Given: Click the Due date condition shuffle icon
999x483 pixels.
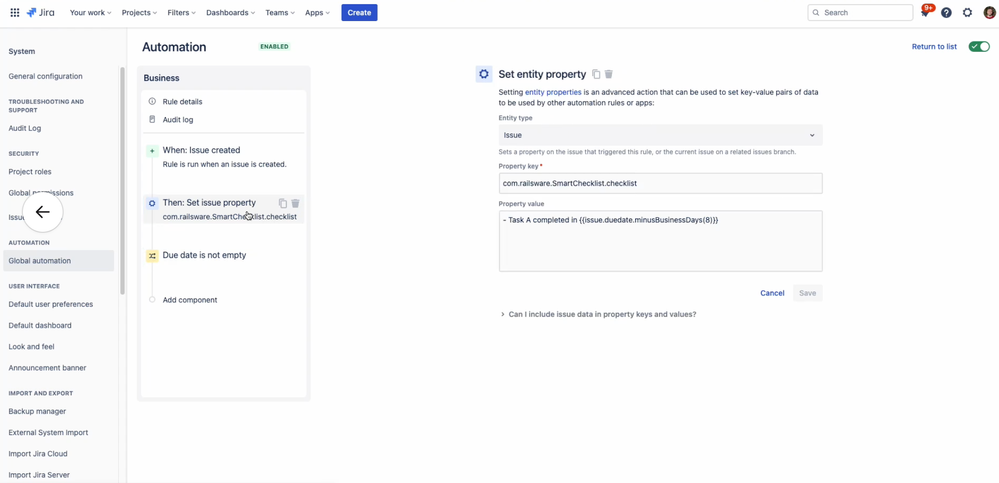Looking at the screenshot, I should 152,256.
